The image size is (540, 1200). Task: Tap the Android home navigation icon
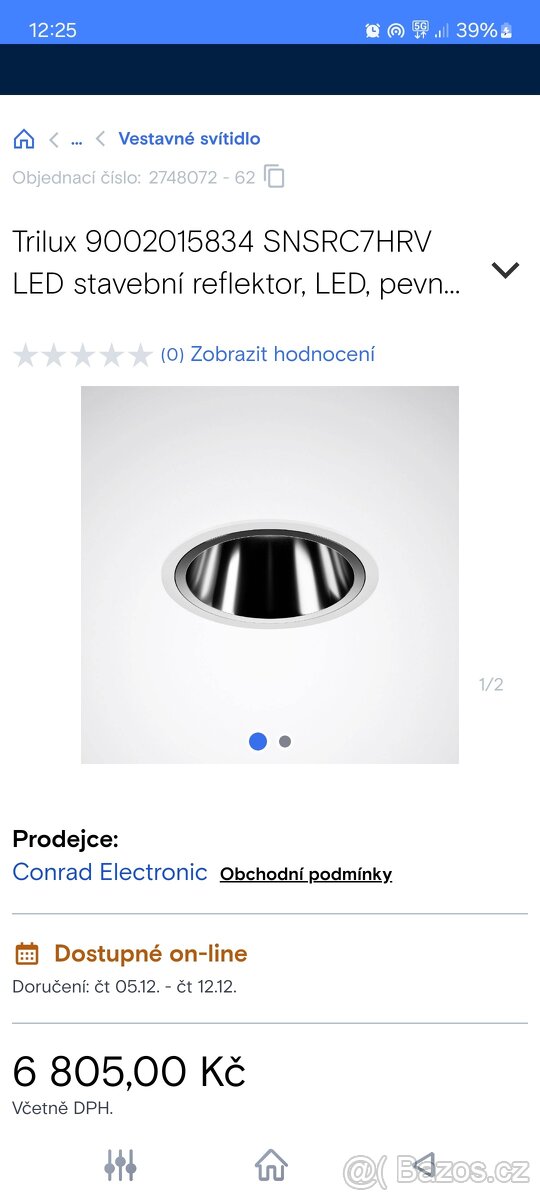[270, 1165]
